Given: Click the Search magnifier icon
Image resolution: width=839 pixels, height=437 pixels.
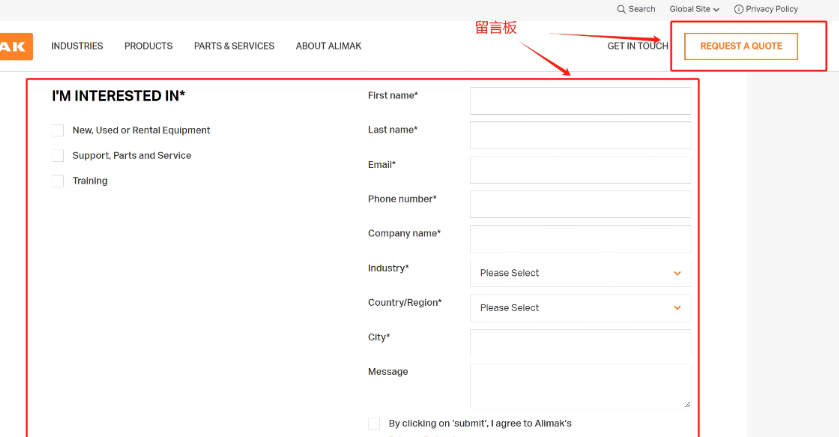Looking at the screenshot, I should coord(622,9).
